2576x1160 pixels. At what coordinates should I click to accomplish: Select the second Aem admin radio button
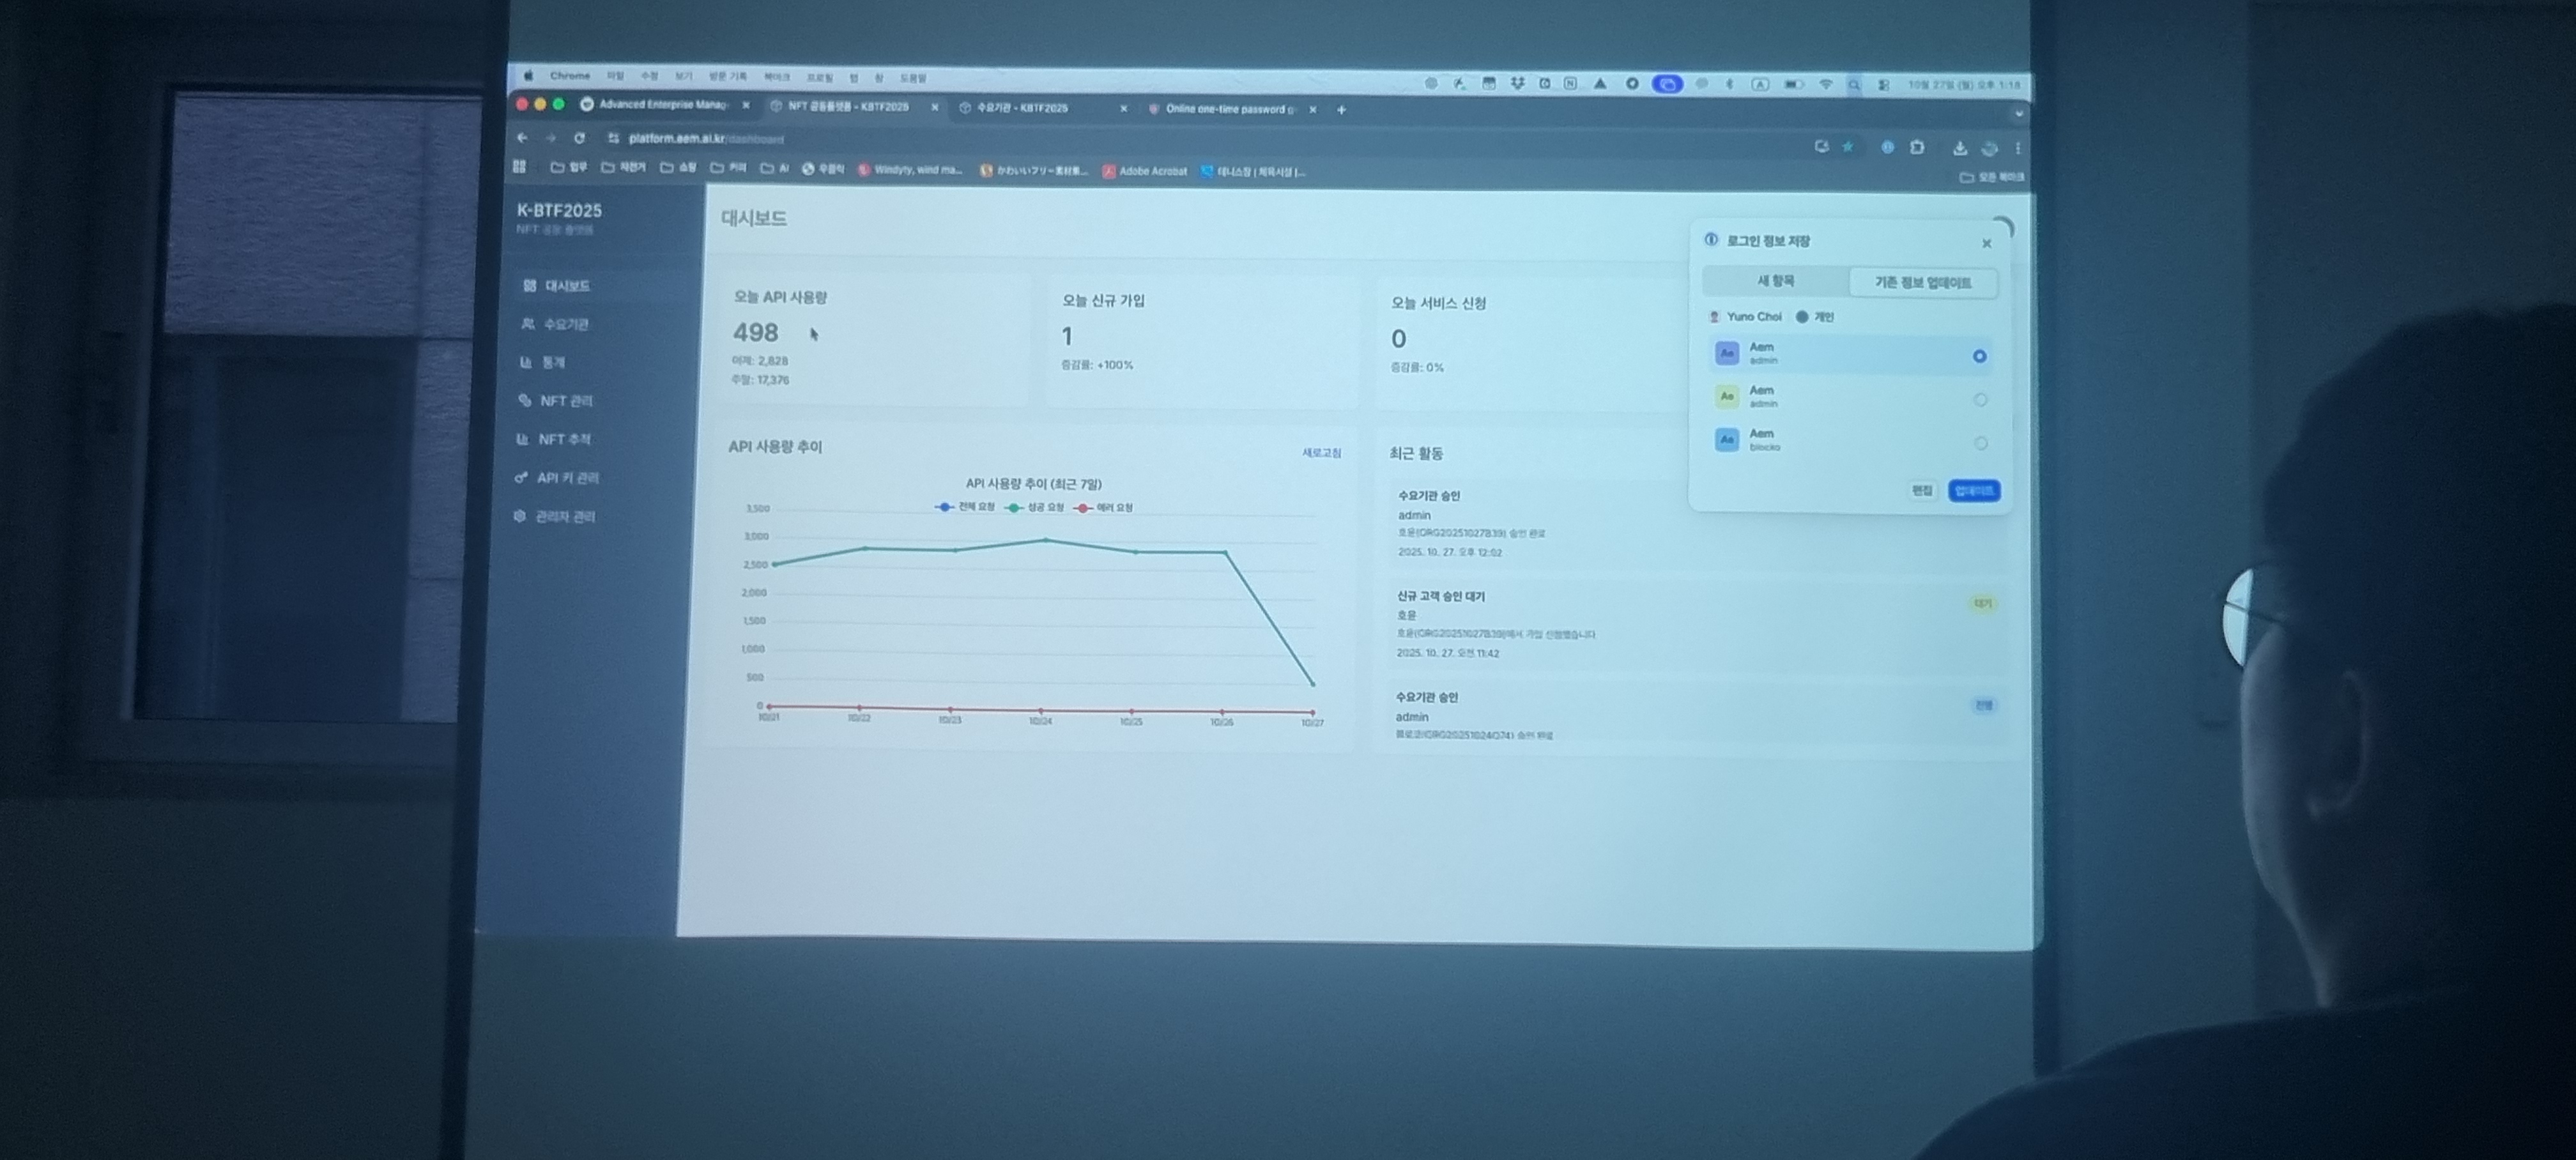coord(1980,400)
